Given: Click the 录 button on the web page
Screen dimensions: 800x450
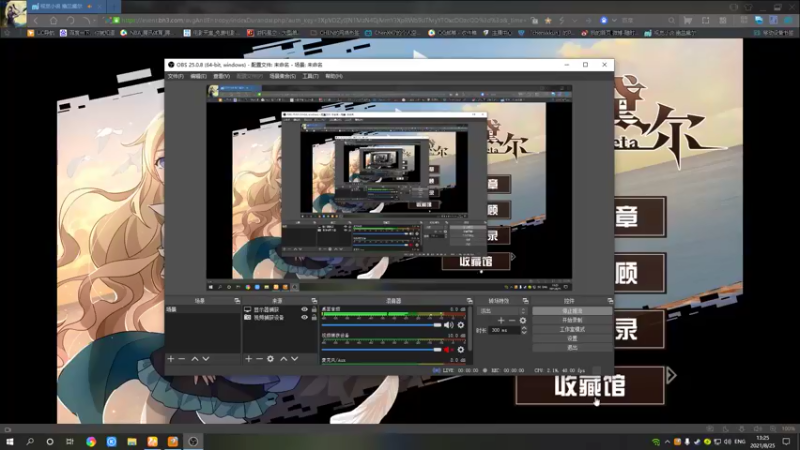Looking at the screenshot, I should click(639, 329).
